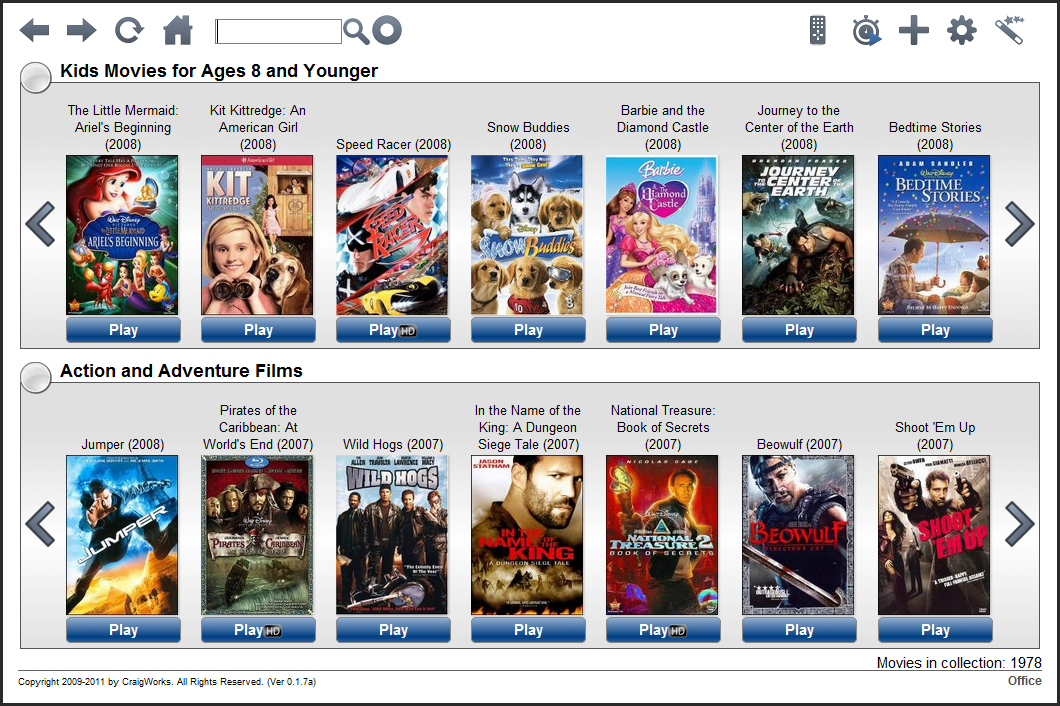Open the Jumper poster
The image size is (1060, 706).
[x=122, y=535]
